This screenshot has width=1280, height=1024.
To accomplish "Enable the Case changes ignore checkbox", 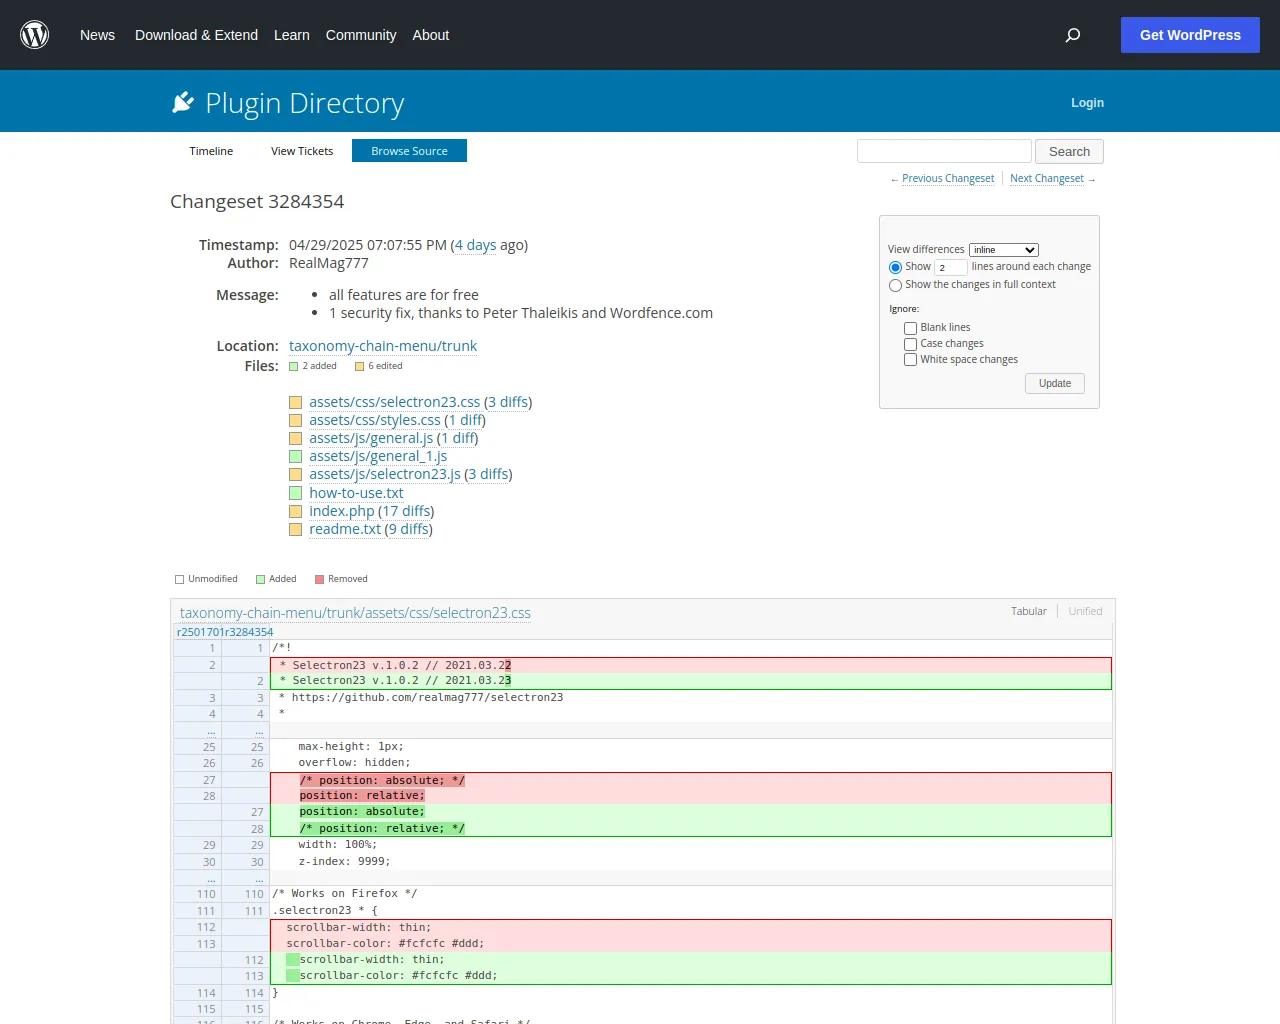I will pos(910,344).
